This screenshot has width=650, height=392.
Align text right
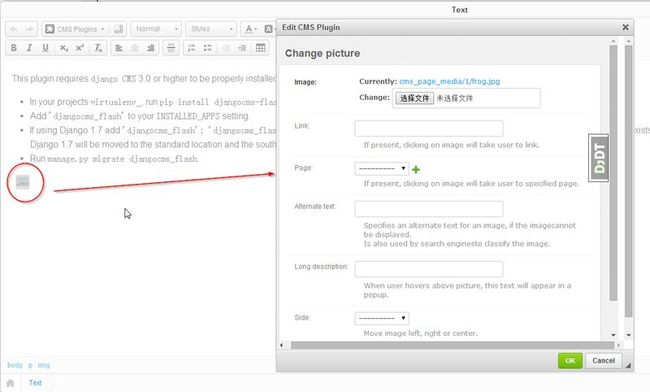150,48
